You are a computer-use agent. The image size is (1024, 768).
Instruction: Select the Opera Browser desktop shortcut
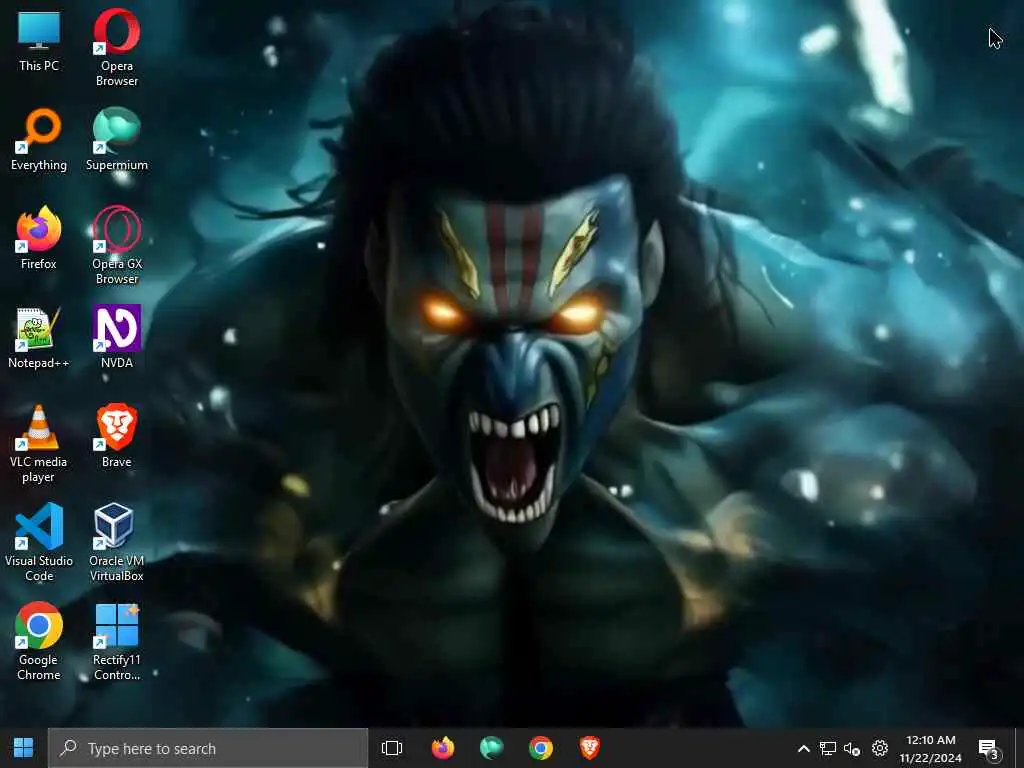(x=117, y=48)
